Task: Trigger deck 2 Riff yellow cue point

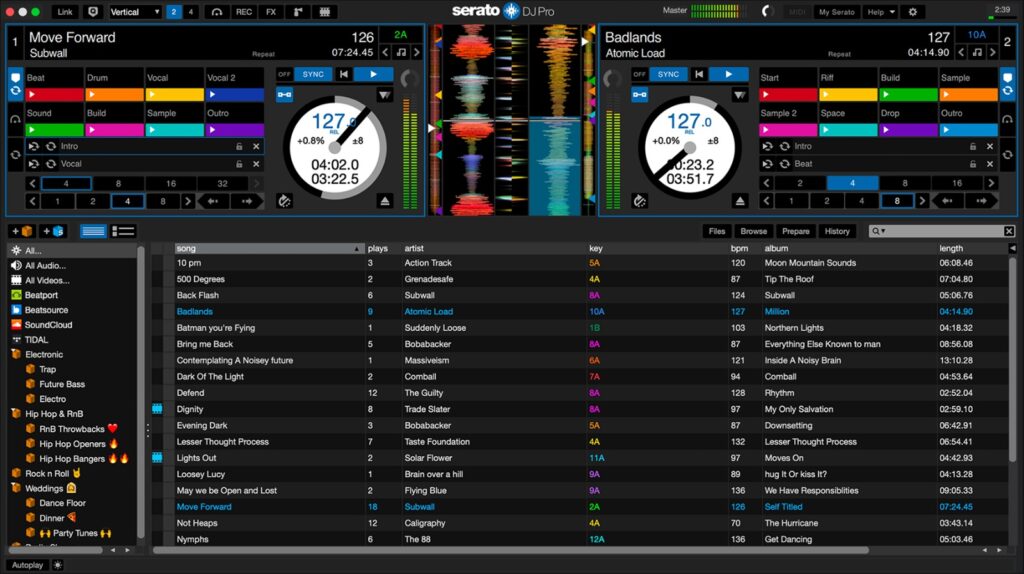Action: [848, 95]
